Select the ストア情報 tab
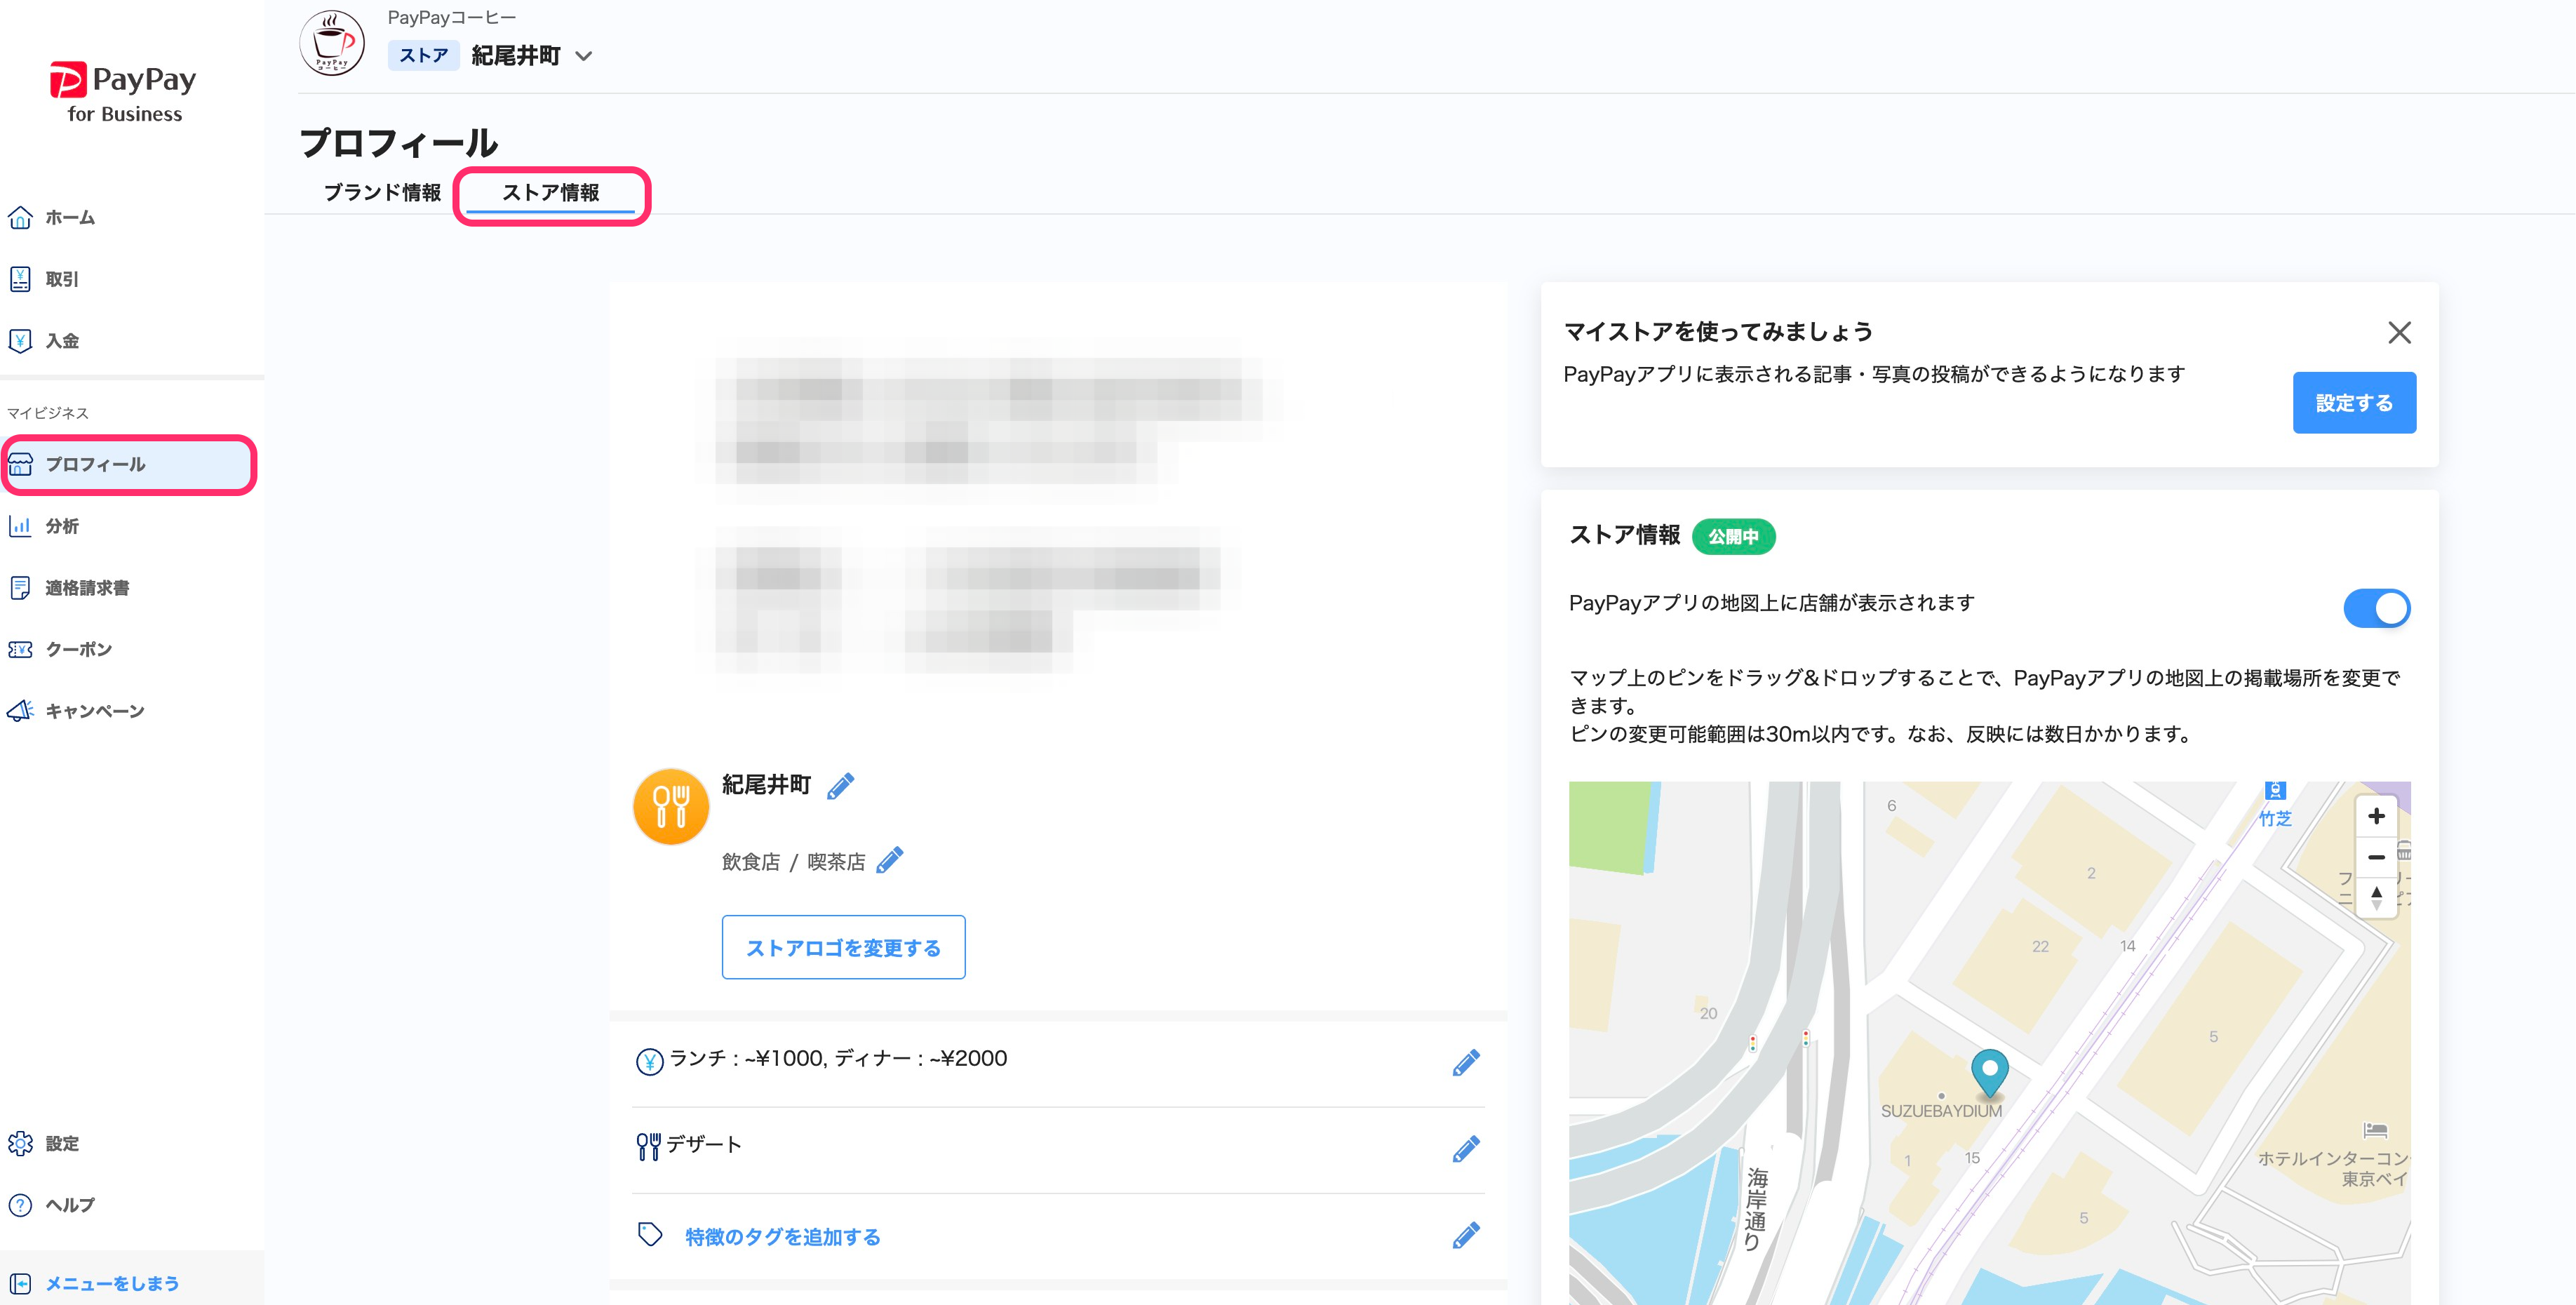 click(x=550, y=192)
